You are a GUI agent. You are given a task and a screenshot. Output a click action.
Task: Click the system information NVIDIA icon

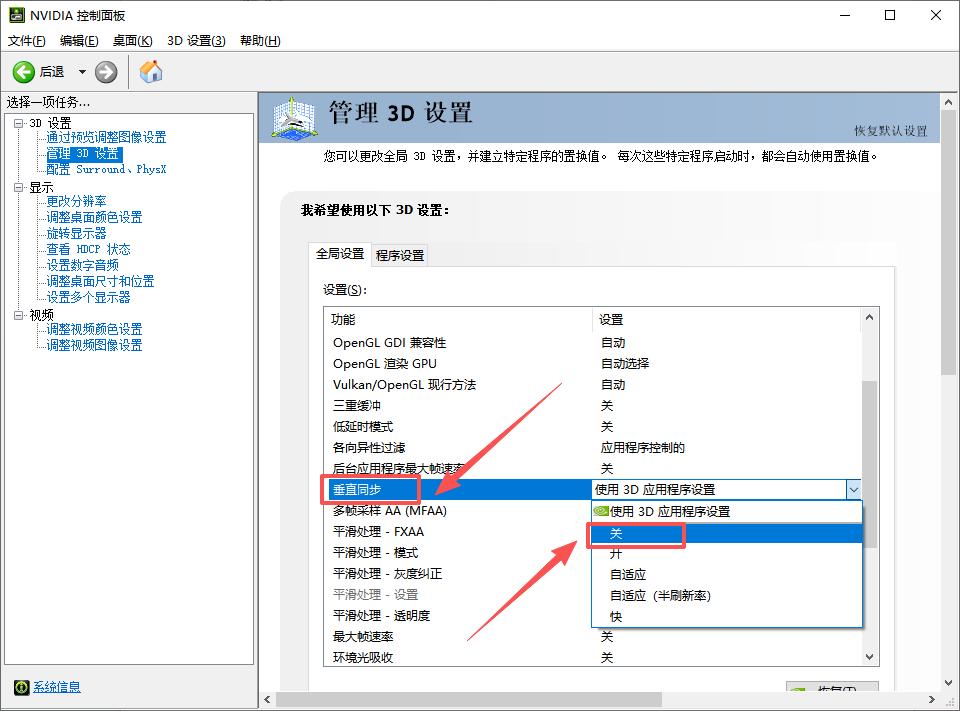21,687
